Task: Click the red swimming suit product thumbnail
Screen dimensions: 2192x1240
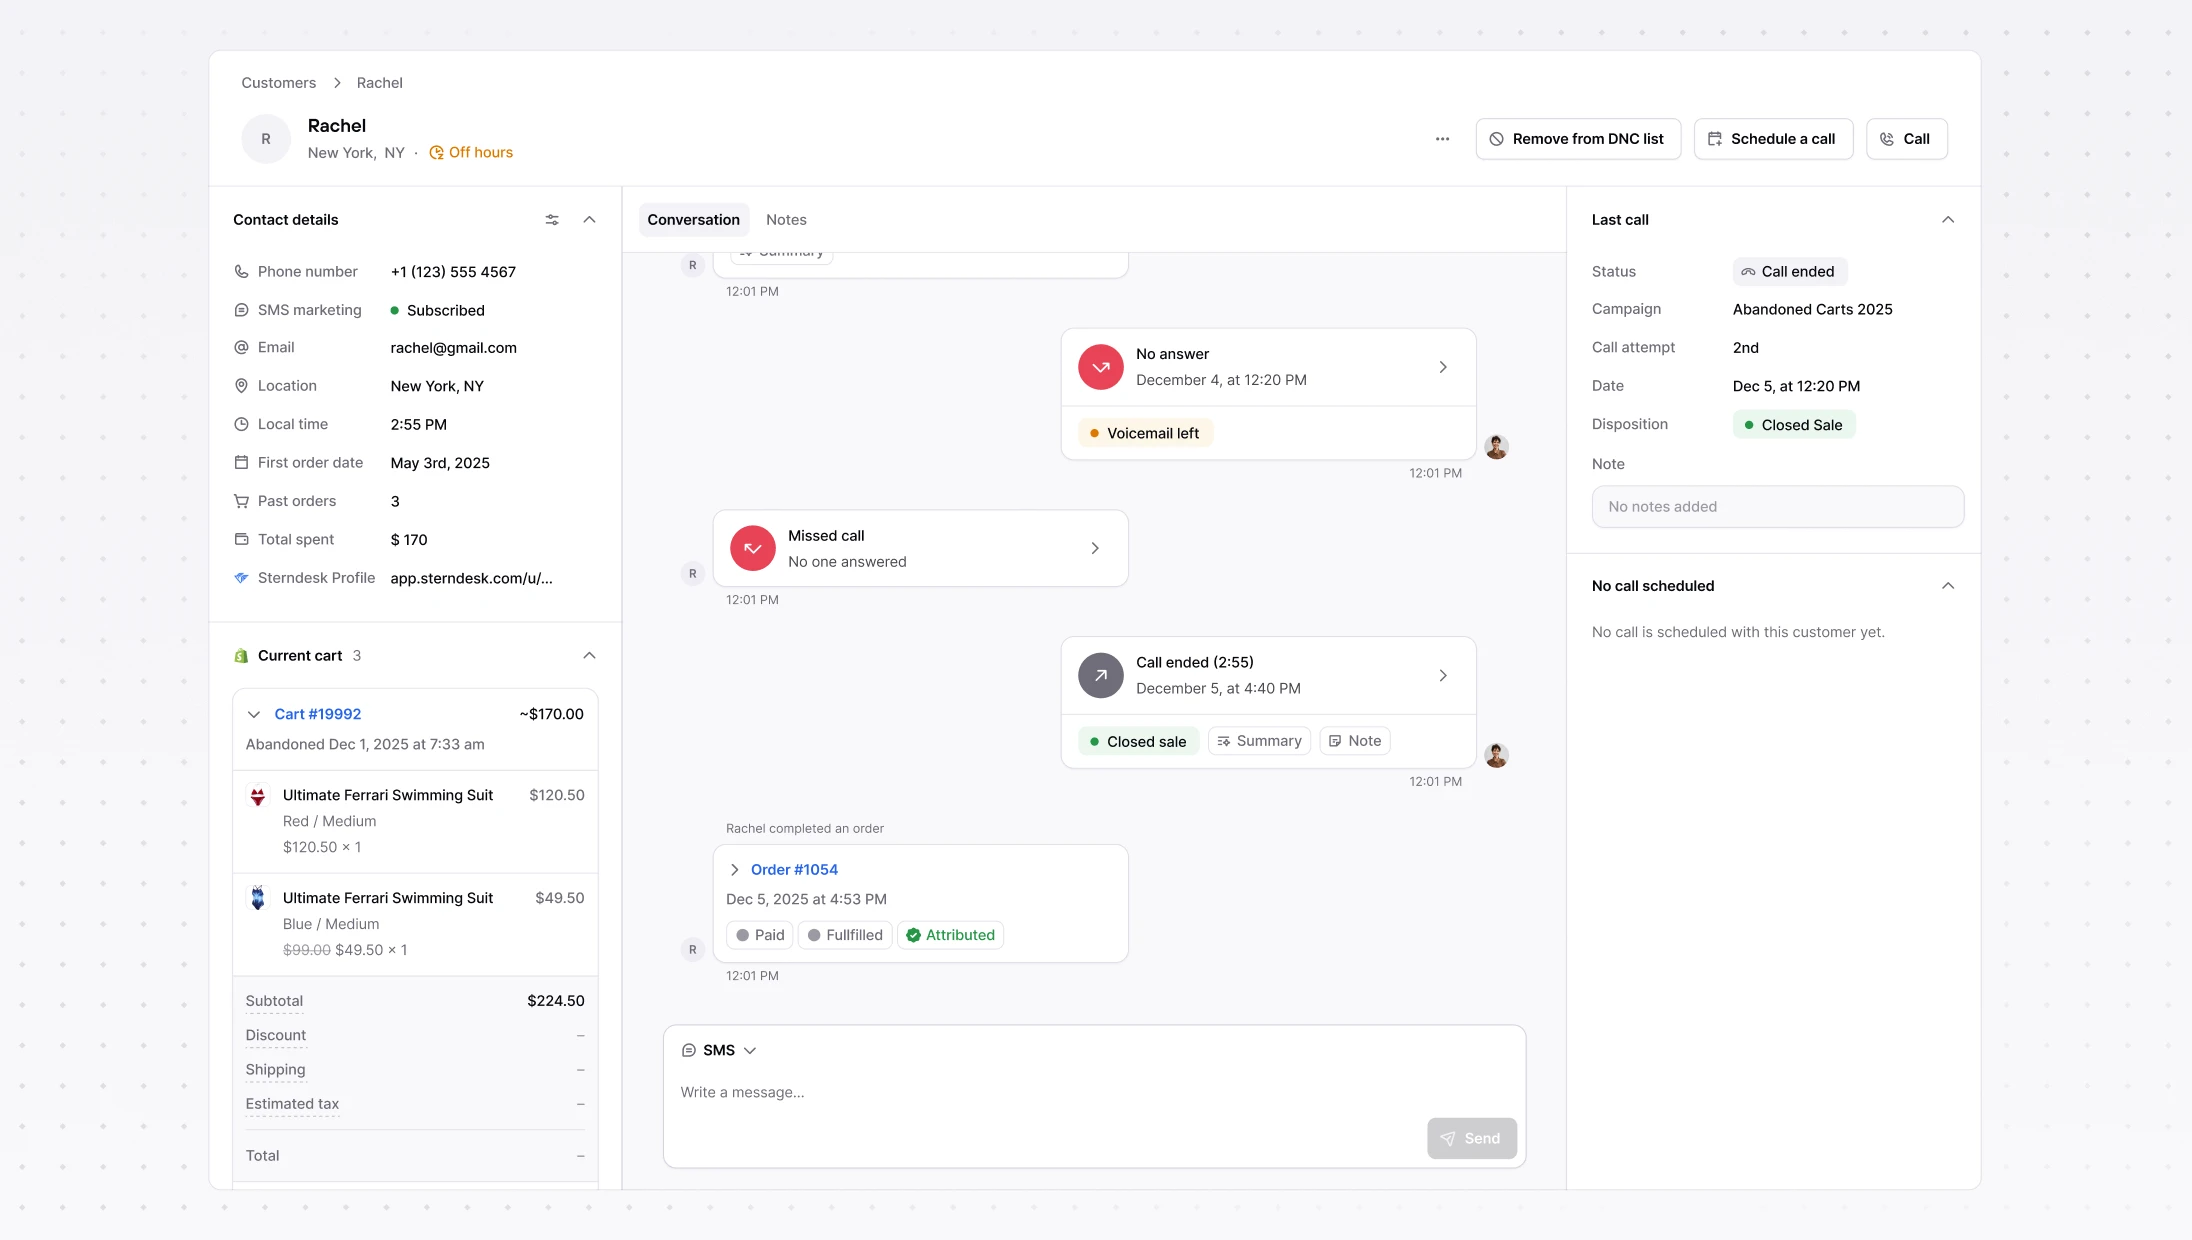Action: 258,796
